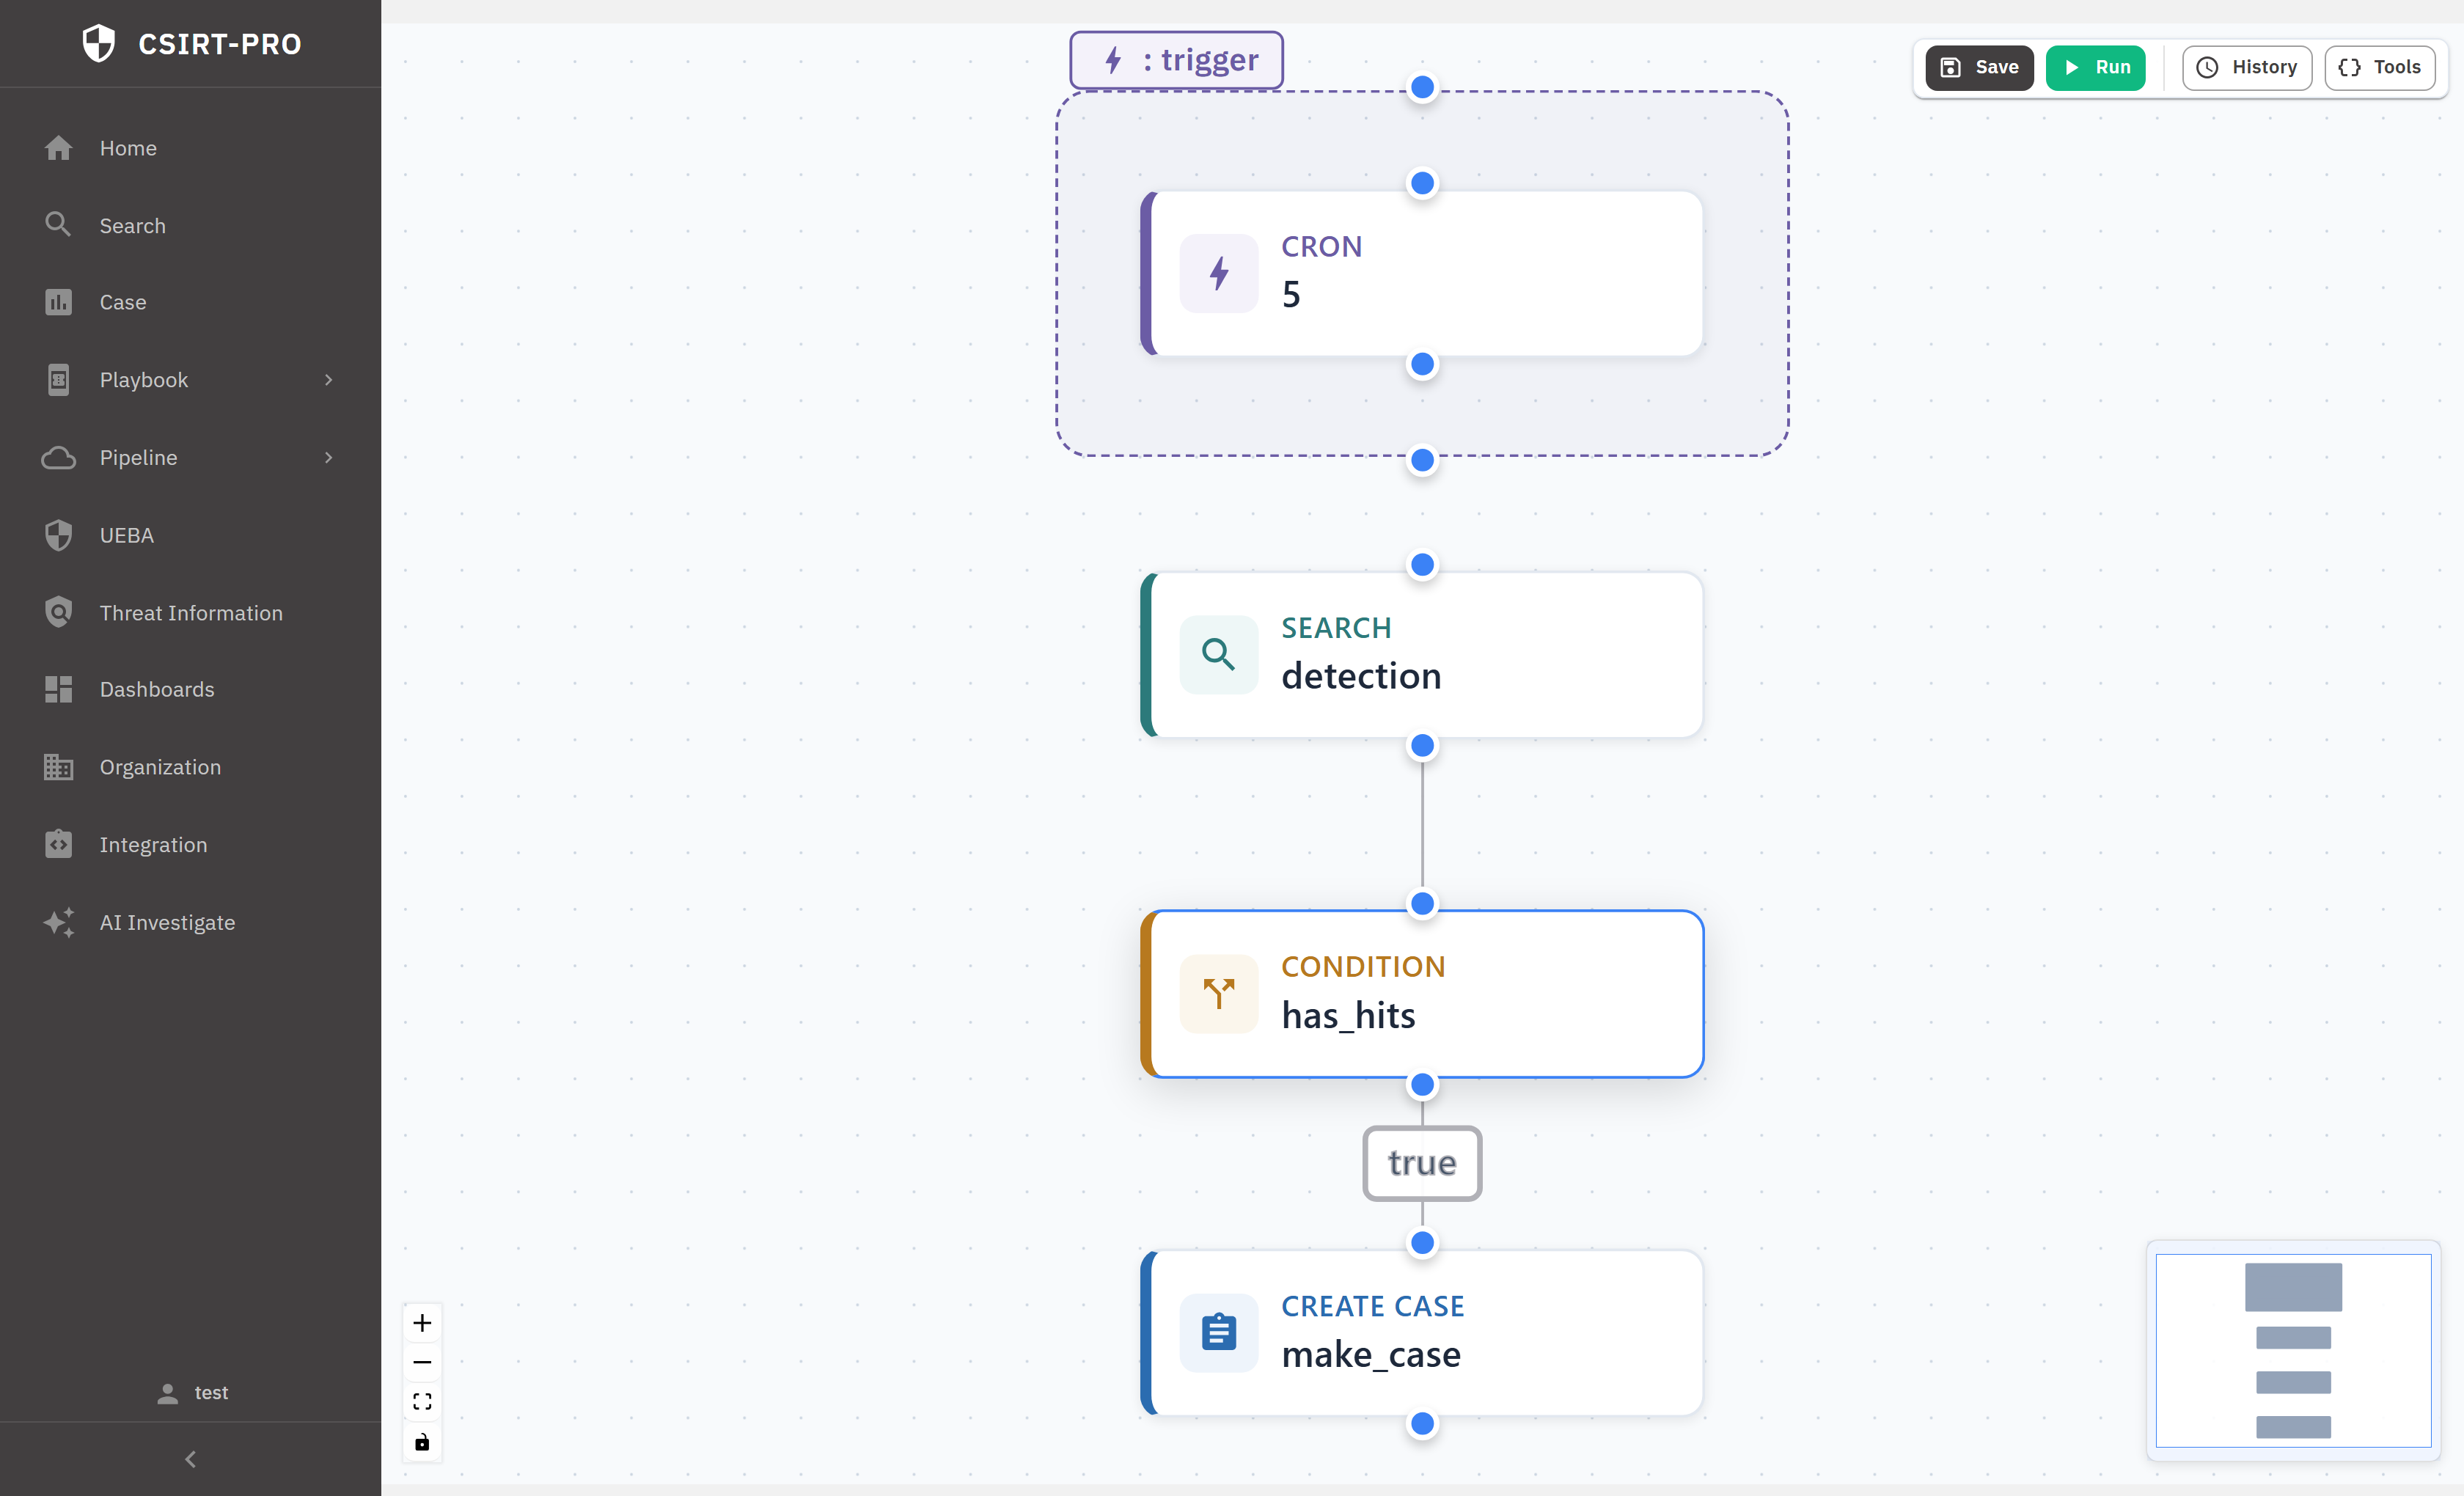Open Dashboards from the sidebar
Screen dimensions: 2464x1496
(x=190, y=689)
